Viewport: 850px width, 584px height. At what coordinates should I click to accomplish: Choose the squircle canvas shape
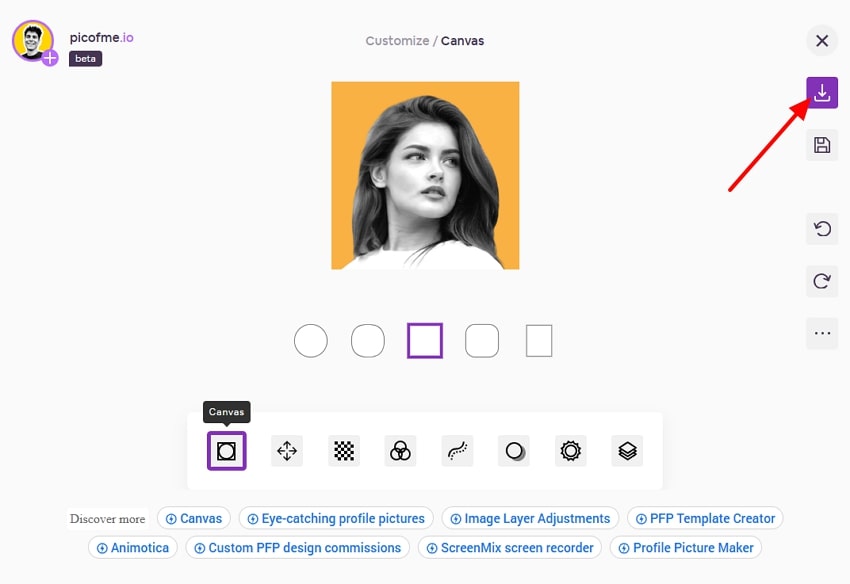[x=368, y=341]
